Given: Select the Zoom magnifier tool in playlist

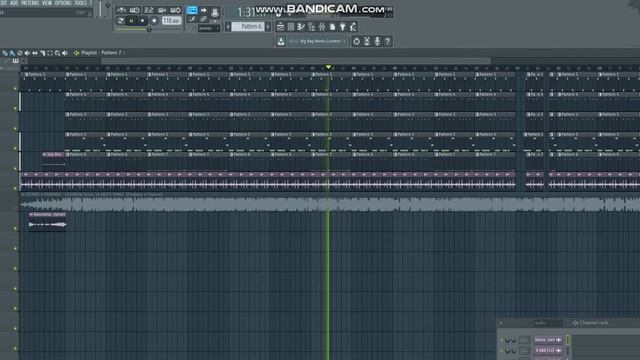Looking at the screenshot, I should pyautogui.click(x=58, y=53).
